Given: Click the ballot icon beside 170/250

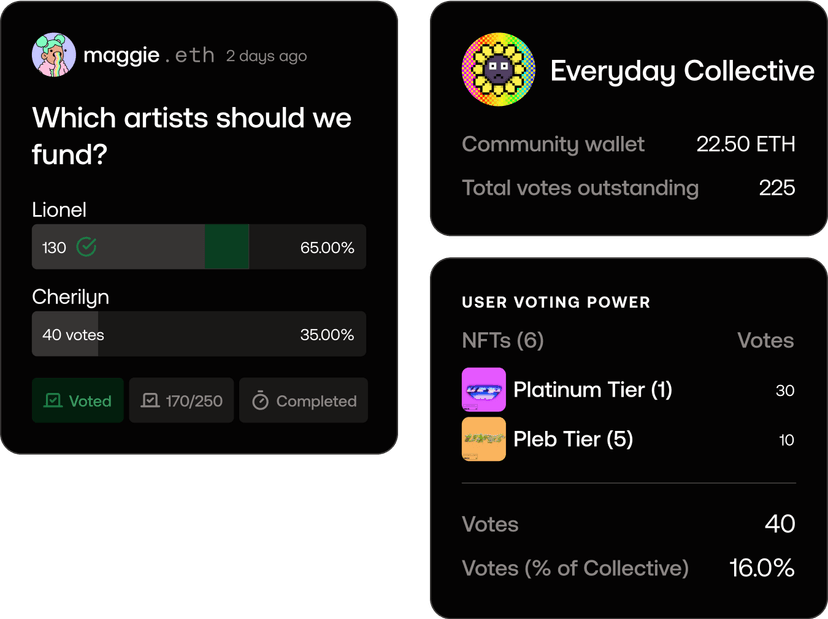Looking at the screenshot, I should (x=150, y=401).
